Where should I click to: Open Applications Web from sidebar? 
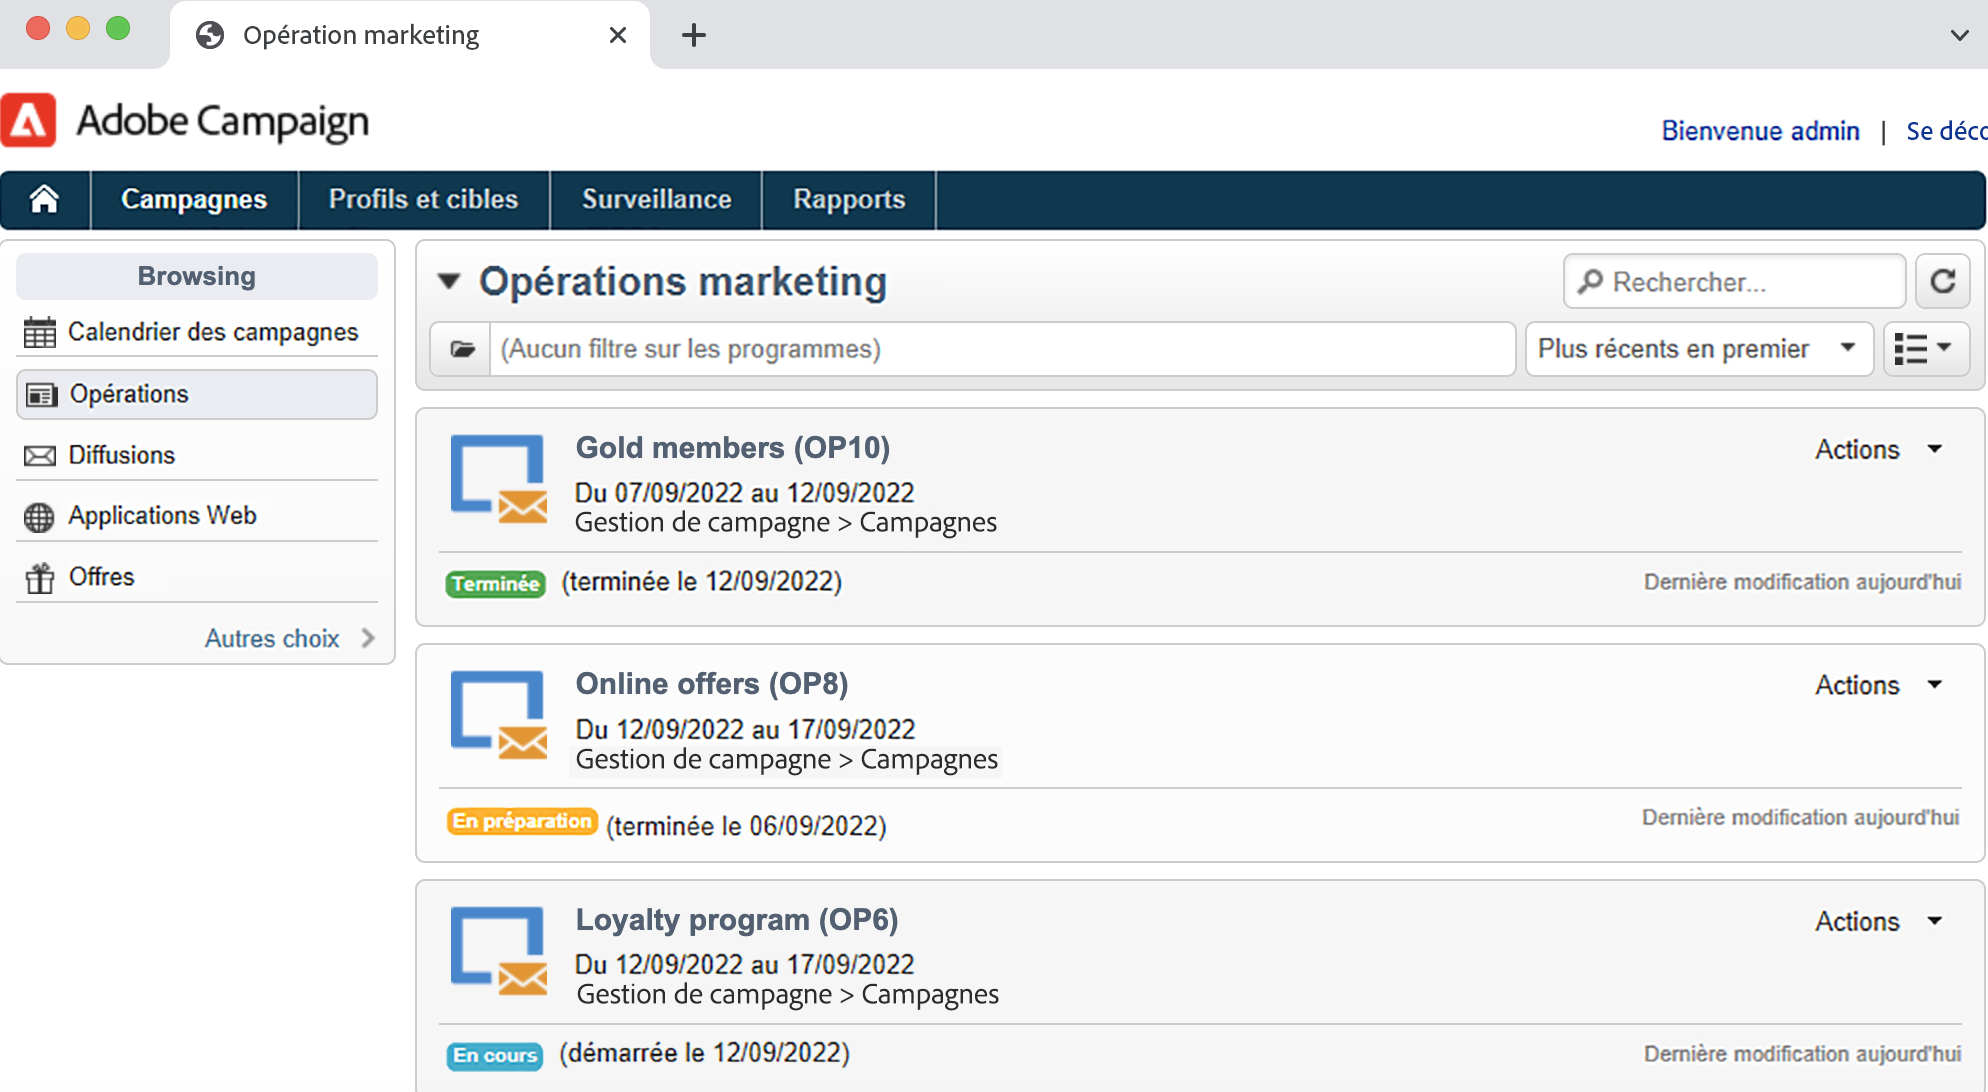[162, 516]
